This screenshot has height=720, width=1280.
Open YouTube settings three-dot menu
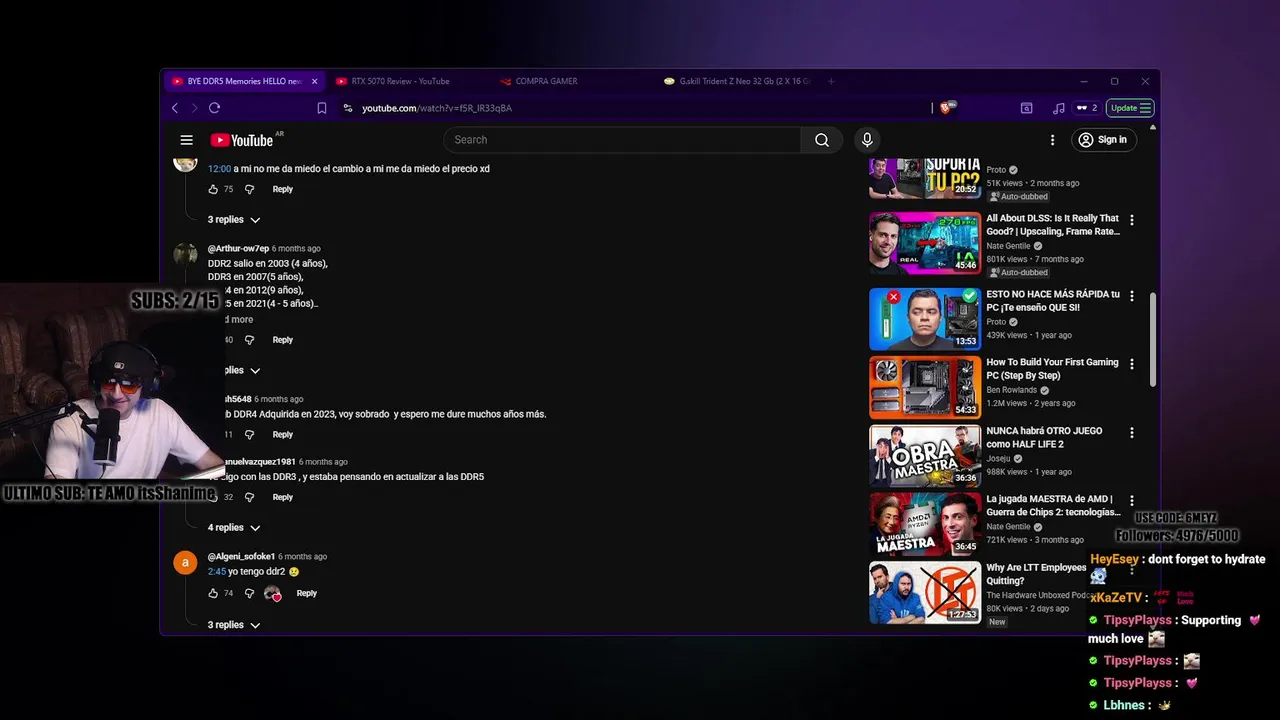pyautogui.click(x=1052, y=140)
